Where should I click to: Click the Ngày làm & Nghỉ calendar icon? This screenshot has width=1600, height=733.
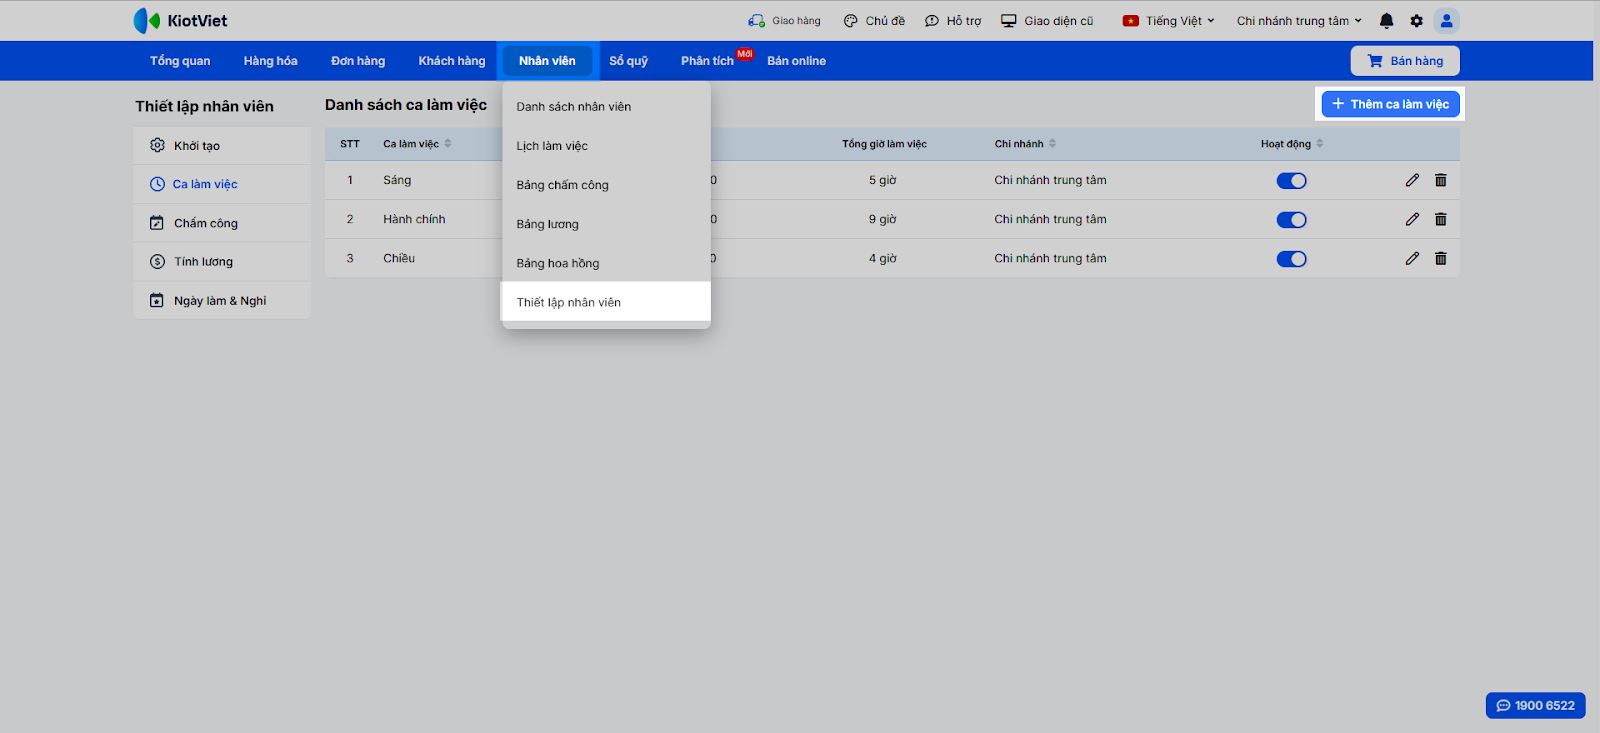click(157, 300)
